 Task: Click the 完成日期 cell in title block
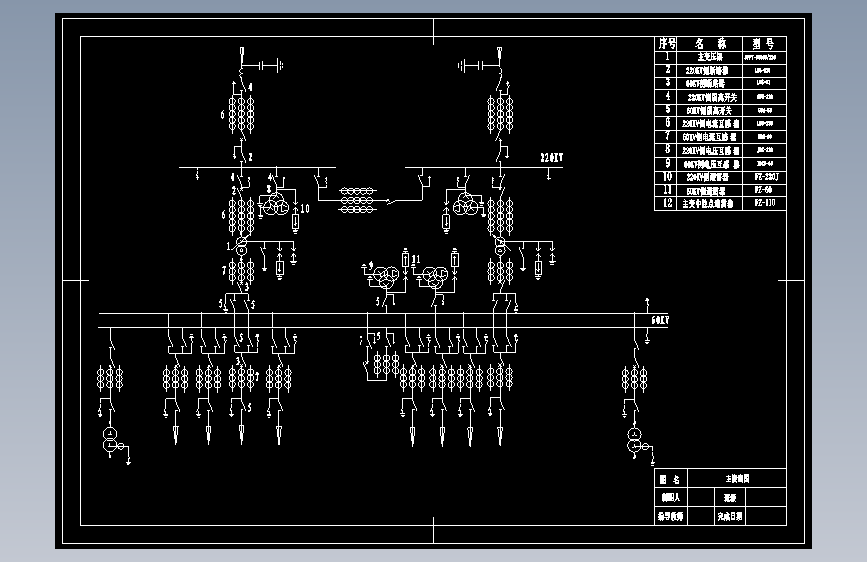coord(730,517)
